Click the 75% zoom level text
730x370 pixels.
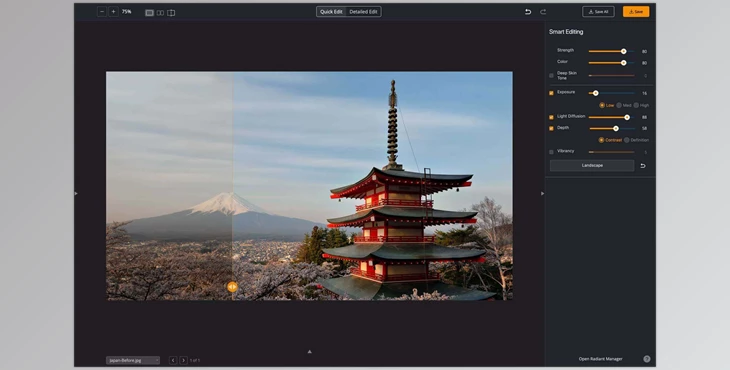[x=127, y=12]
